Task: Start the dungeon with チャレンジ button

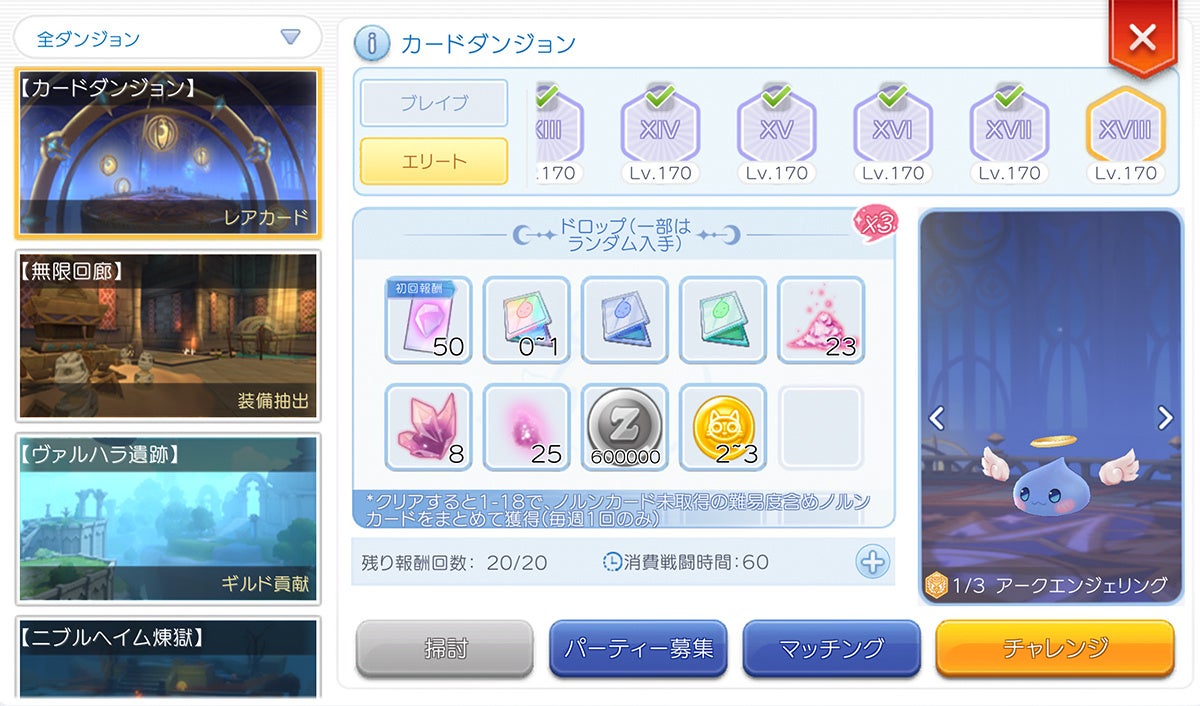Action: 1055,649
